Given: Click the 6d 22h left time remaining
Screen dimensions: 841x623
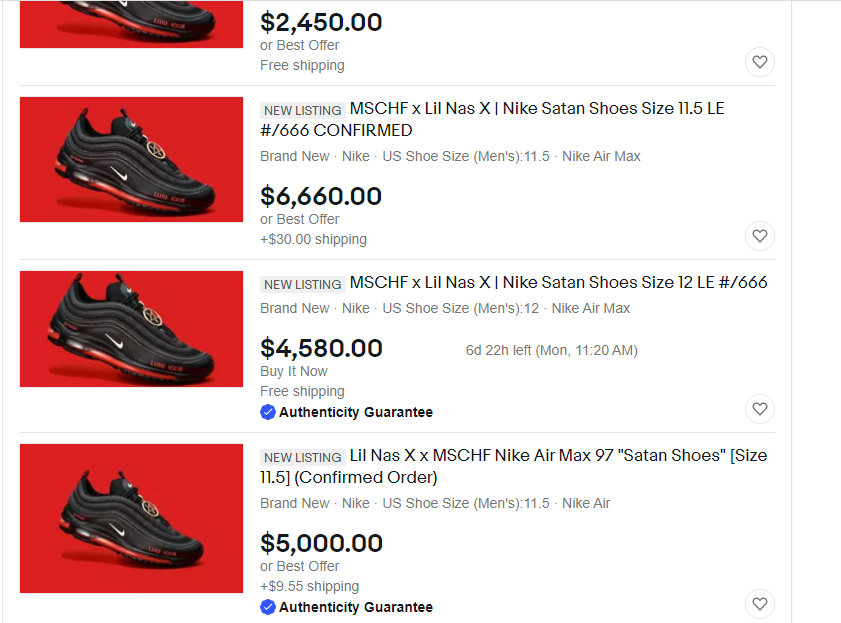Looking at the screenshot, I should point(551,350).
